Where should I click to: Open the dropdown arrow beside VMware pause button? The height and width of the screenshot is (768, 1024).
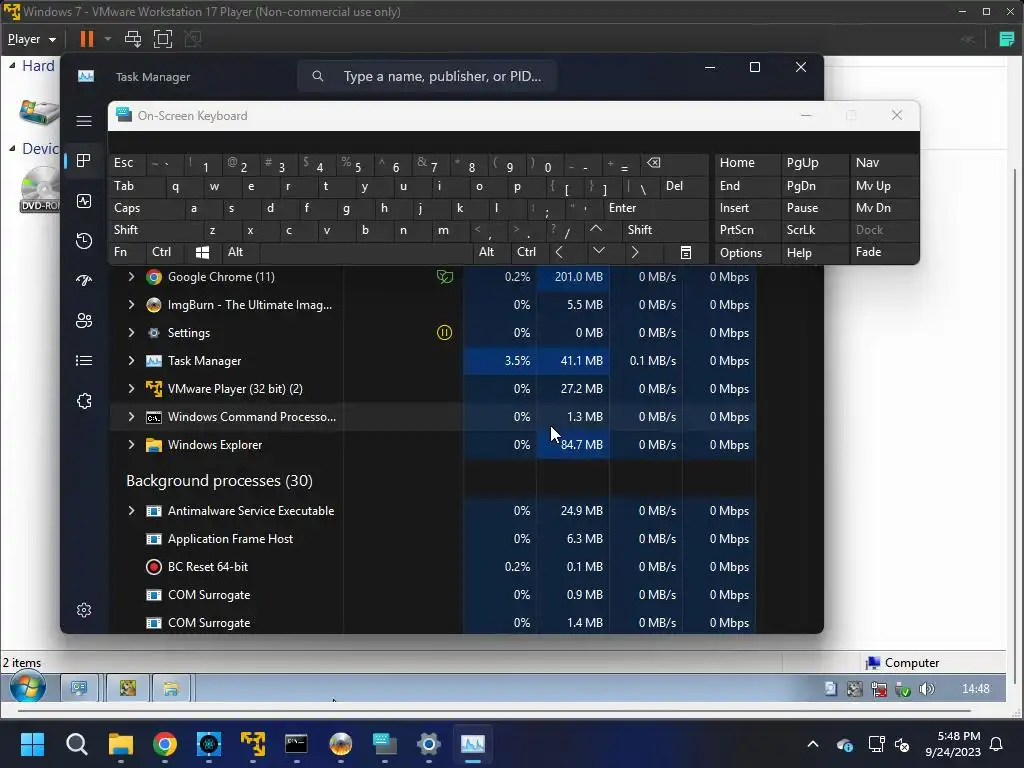click(108, 39)
